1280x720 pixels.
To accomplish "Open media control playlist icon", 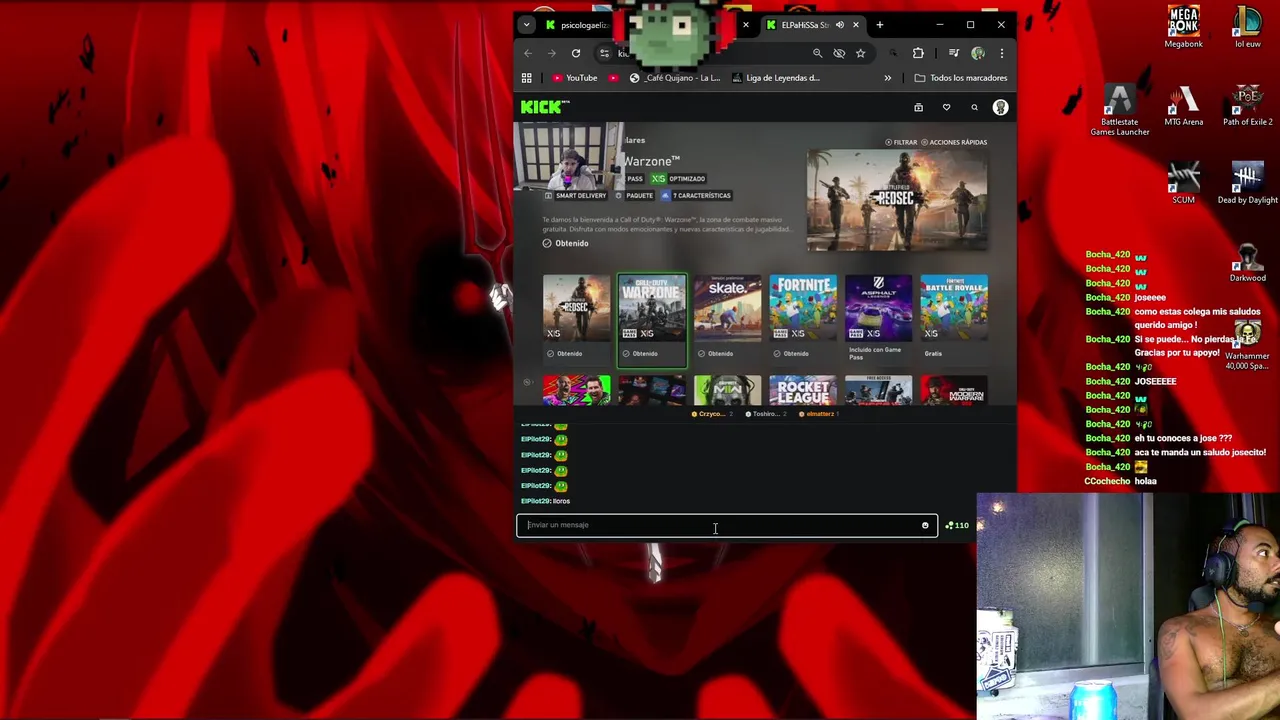I will (x=953, y=53).
